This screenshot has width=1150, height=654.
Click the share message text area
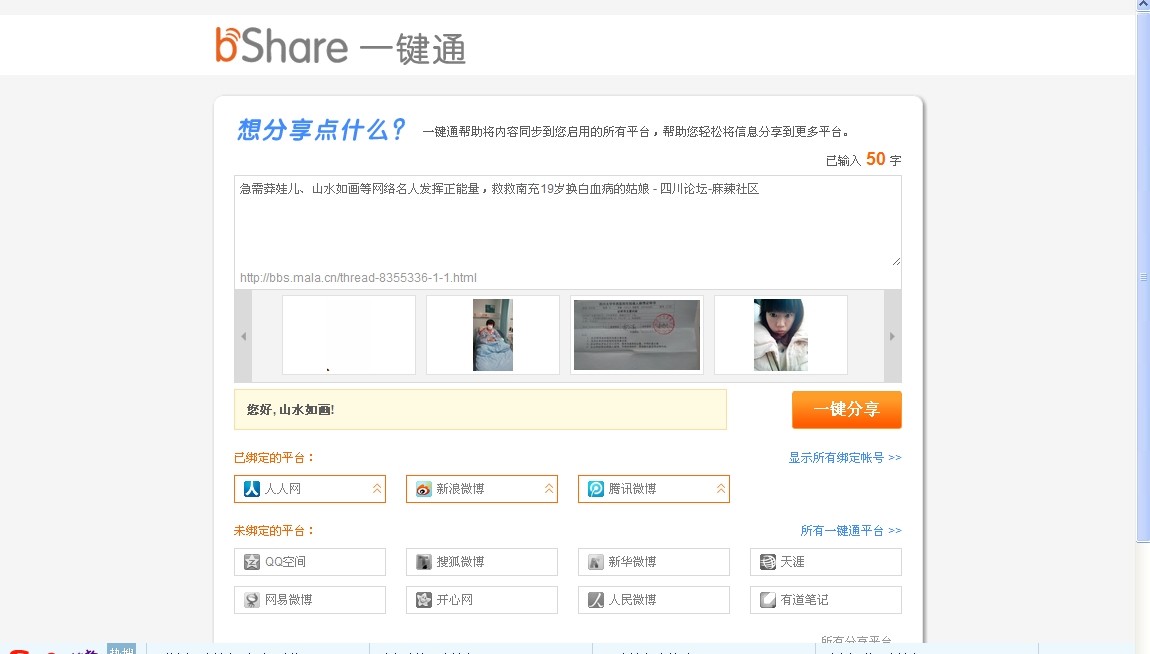pos(568,221)
